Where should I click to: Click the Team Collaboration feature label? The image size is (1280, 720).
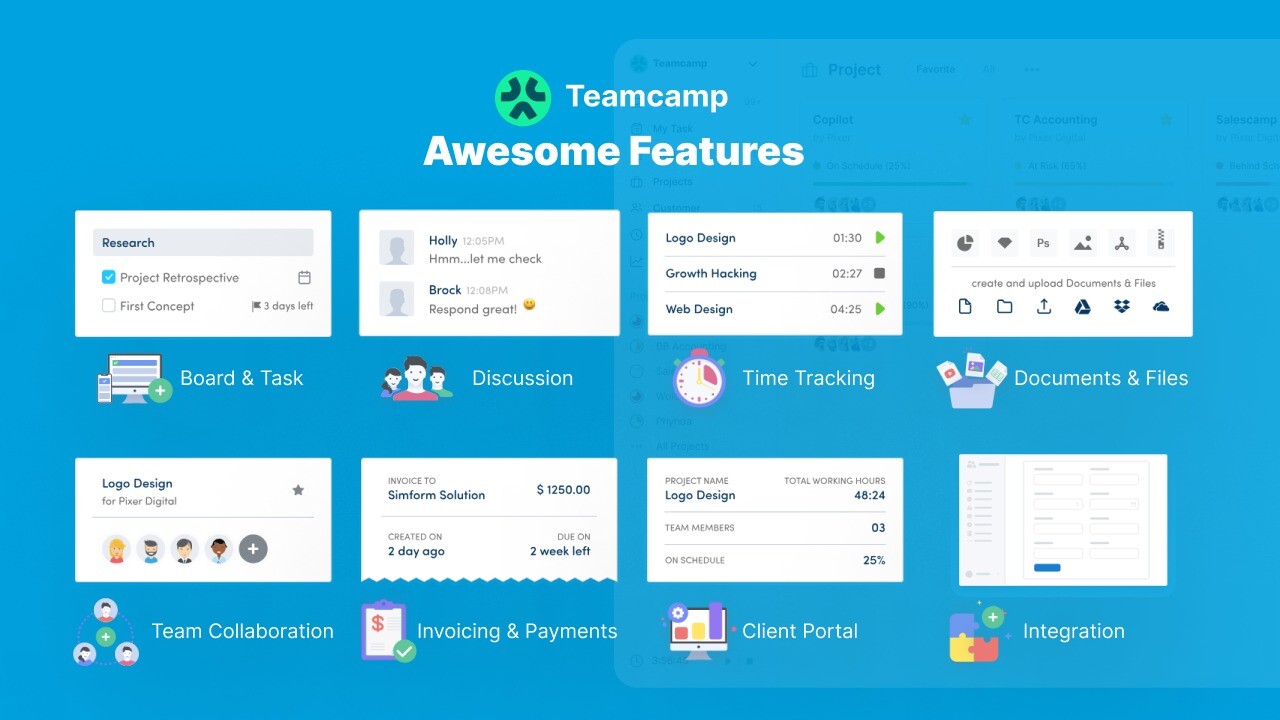(242, 631)
